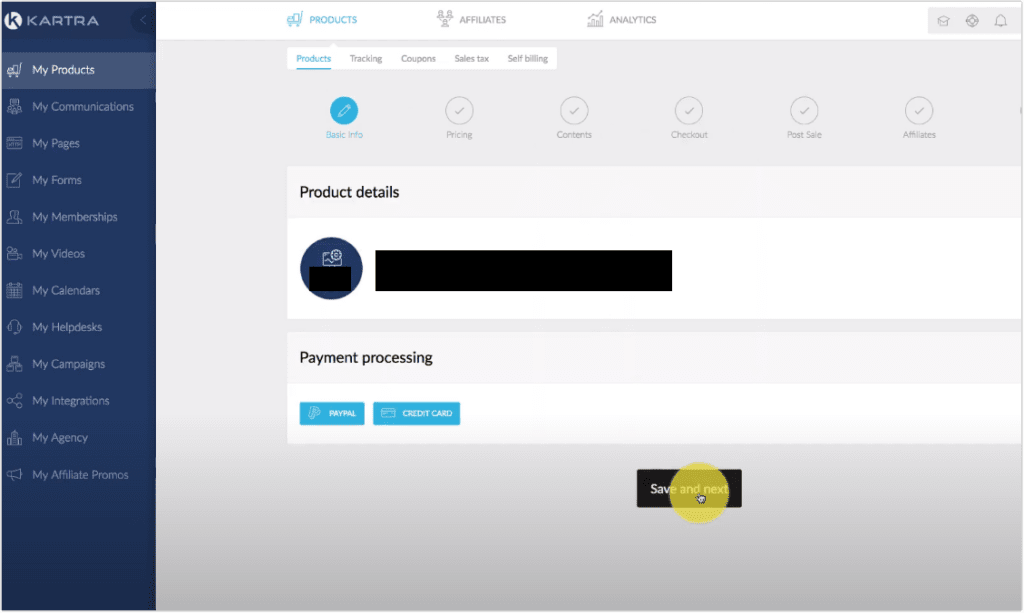Collapse the sidebar with the arrow
The width and height of the screenshot is (1024, 613).
tap(143, 20)
